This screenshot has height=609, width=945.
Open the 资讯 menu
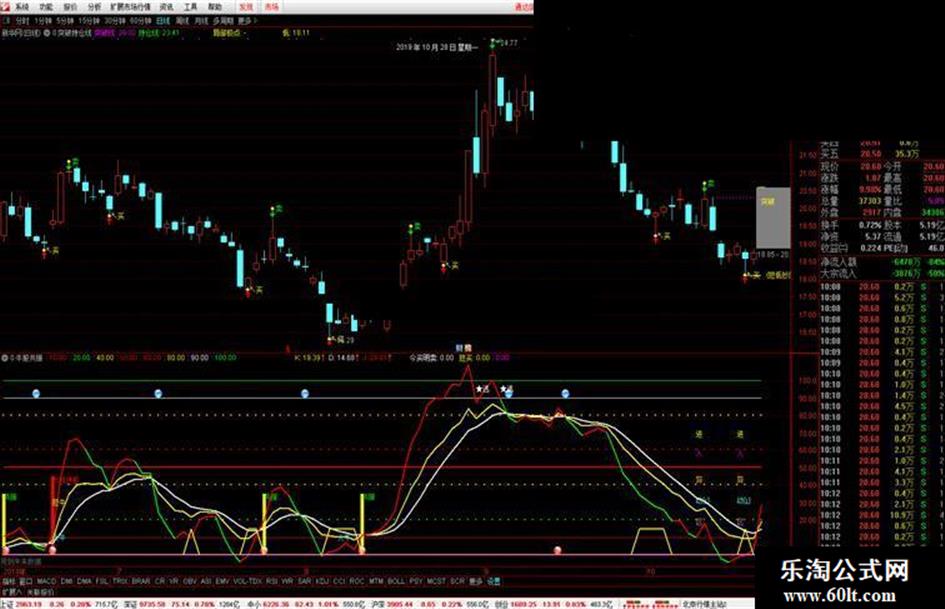(x=166, y=7)
